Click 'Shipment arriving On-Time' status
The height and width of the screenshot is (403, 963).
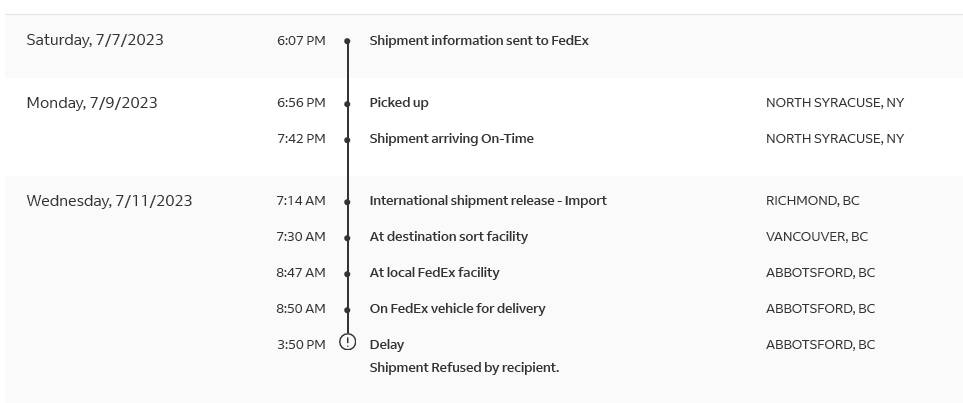tap(451, 139)
